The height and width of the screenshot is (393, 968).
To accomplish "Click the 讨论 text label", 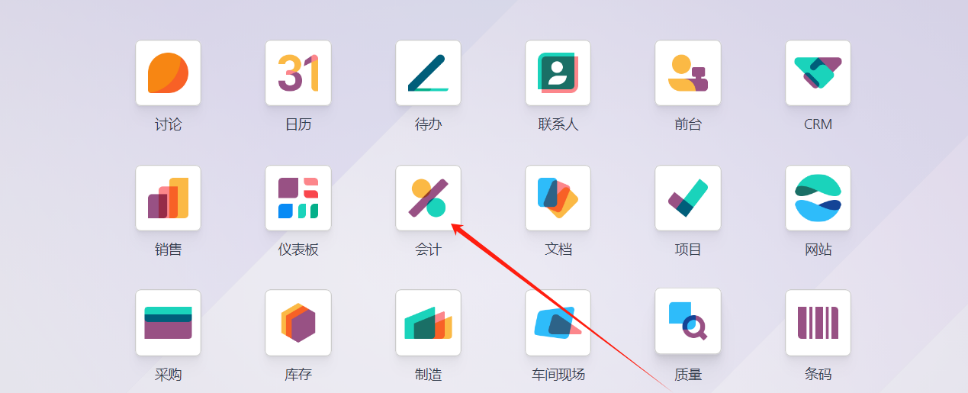I will point(168,125).
